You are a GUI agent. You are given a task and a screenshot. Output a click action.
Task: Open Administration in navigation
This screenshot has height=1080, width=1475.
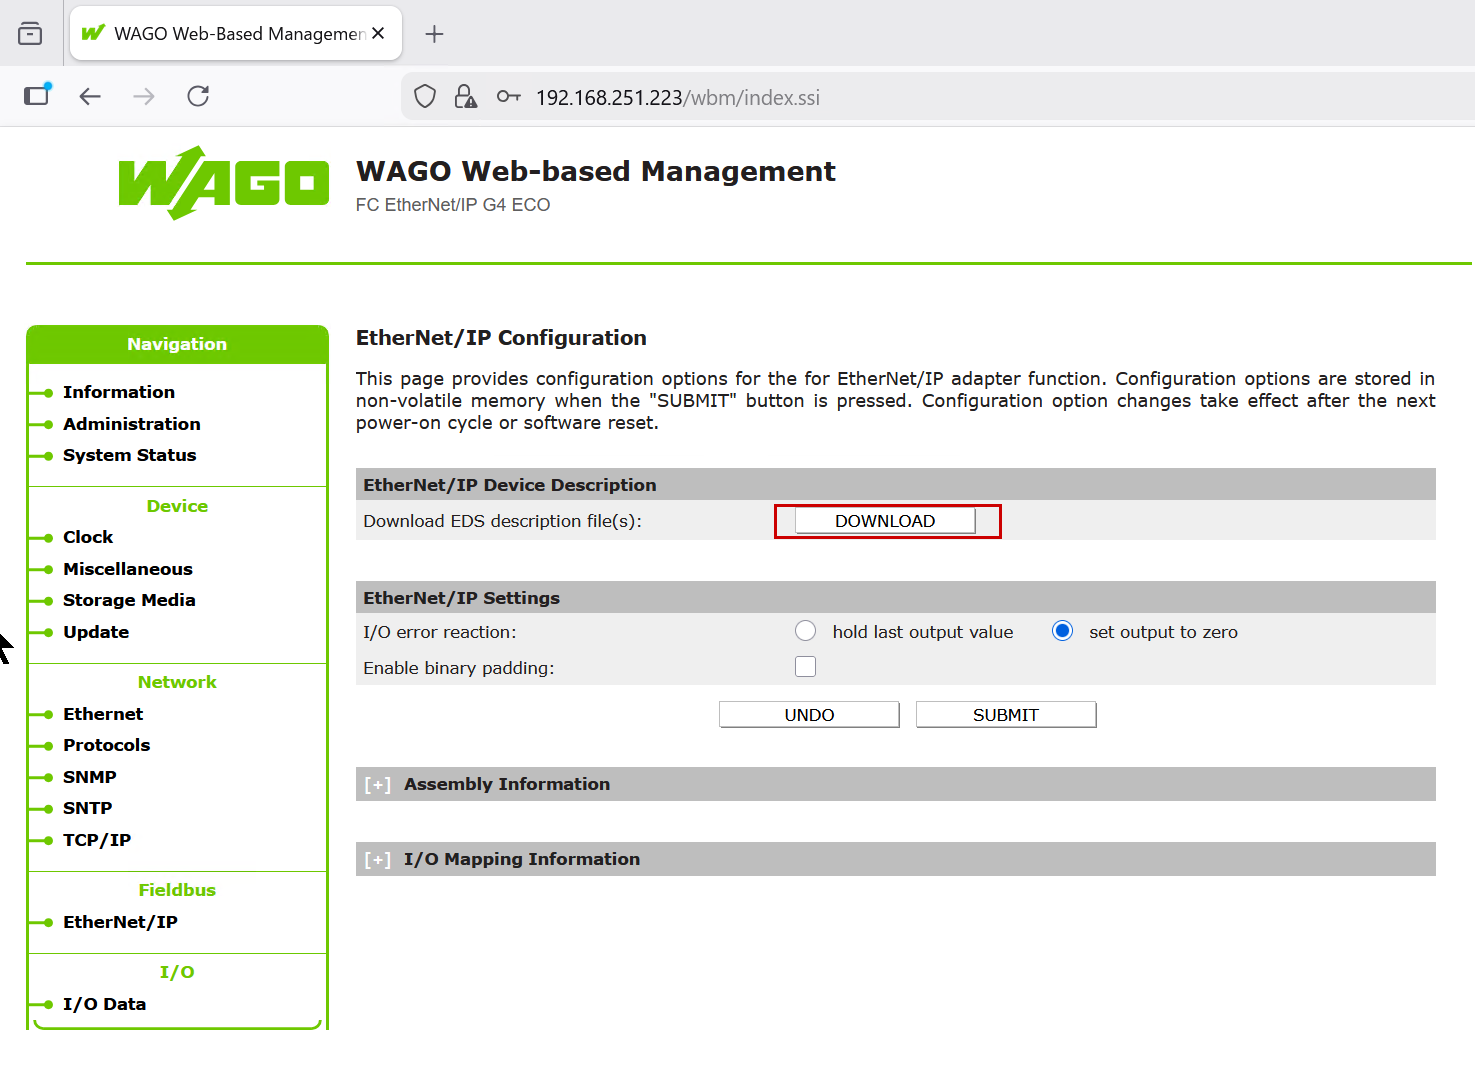click(x=131, y=424)
